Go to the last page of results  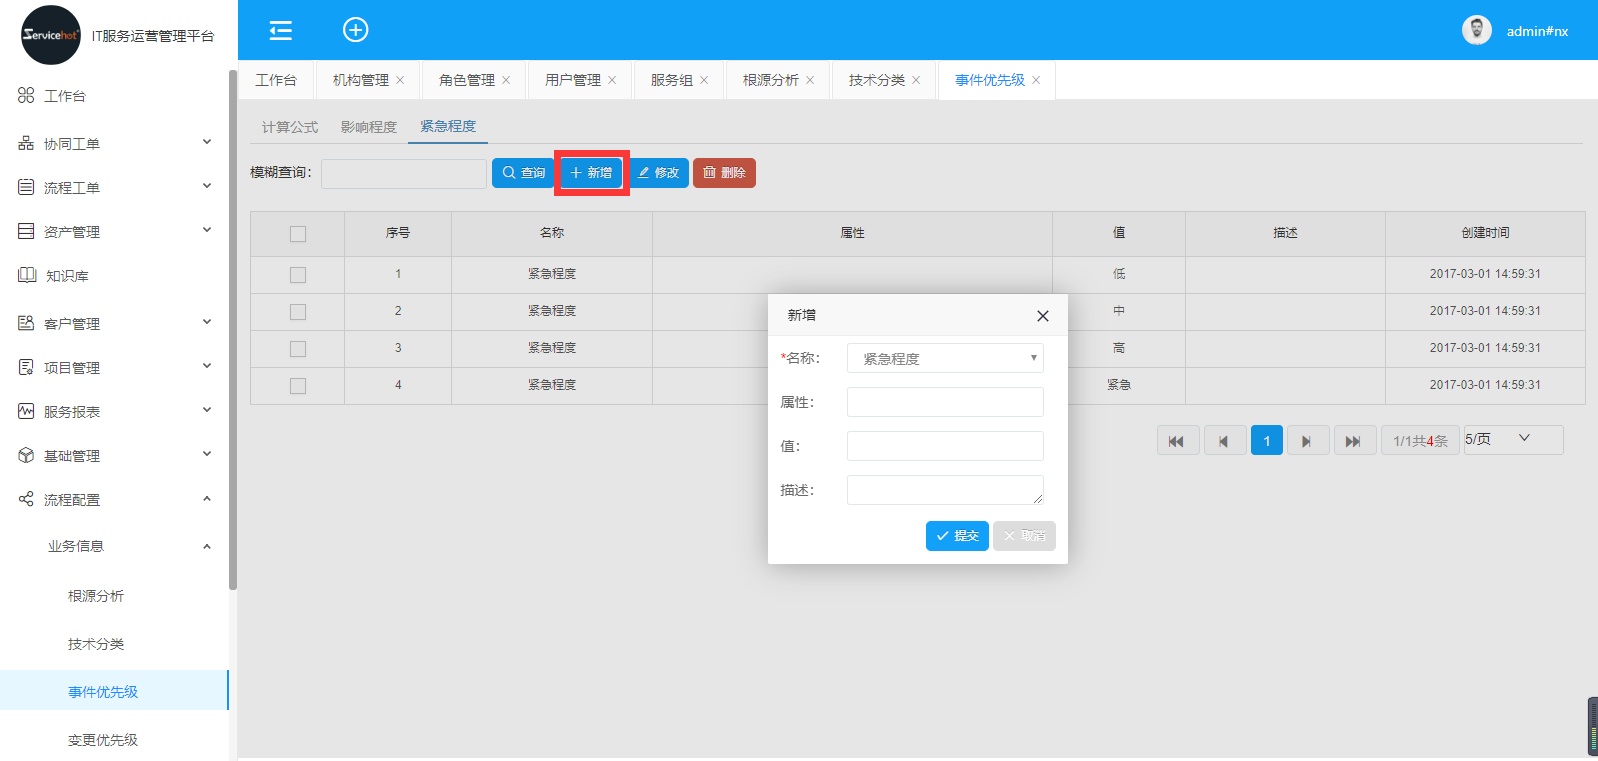[x=1352, y=441]
